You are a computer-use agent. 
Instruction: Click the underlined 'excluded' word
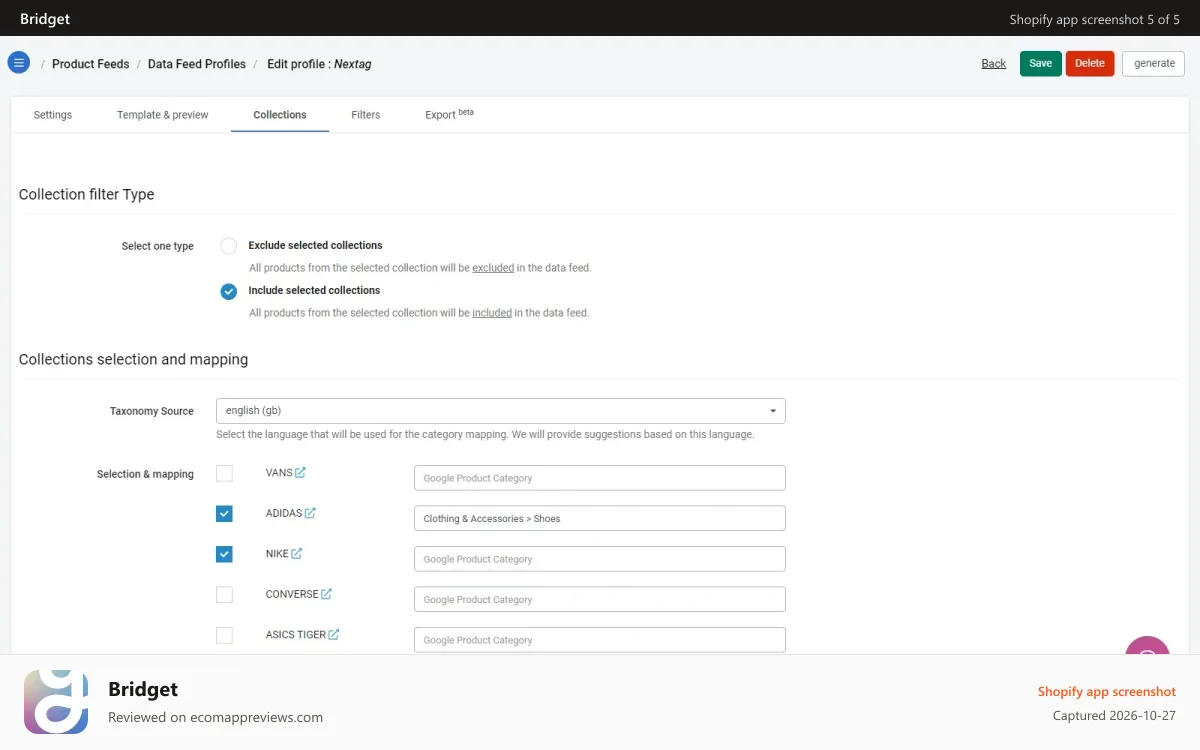click(493, 268)
